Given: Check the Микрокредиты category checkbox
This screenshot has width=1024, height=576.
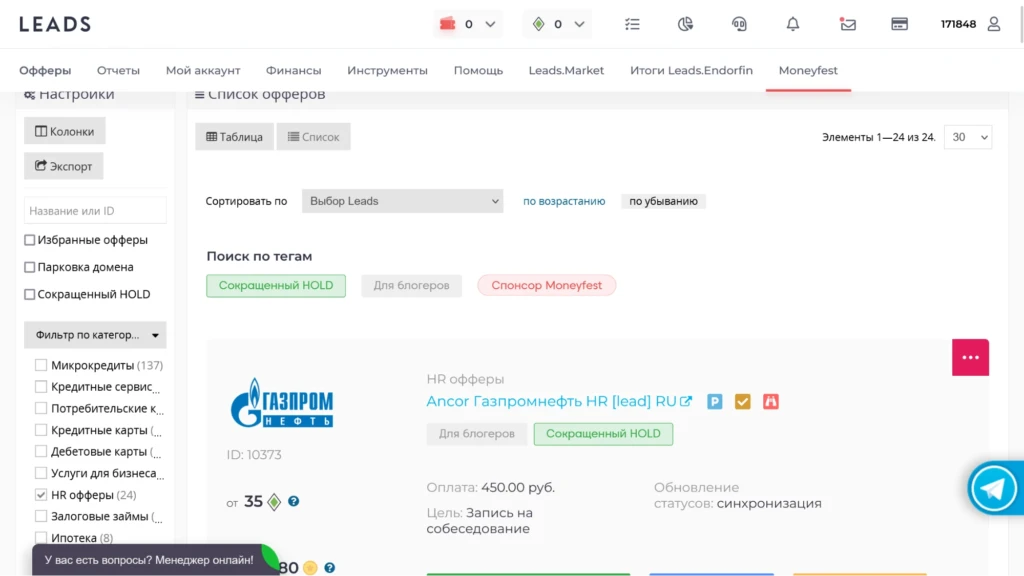Looking at the screenshot, I should coord(41,365).
